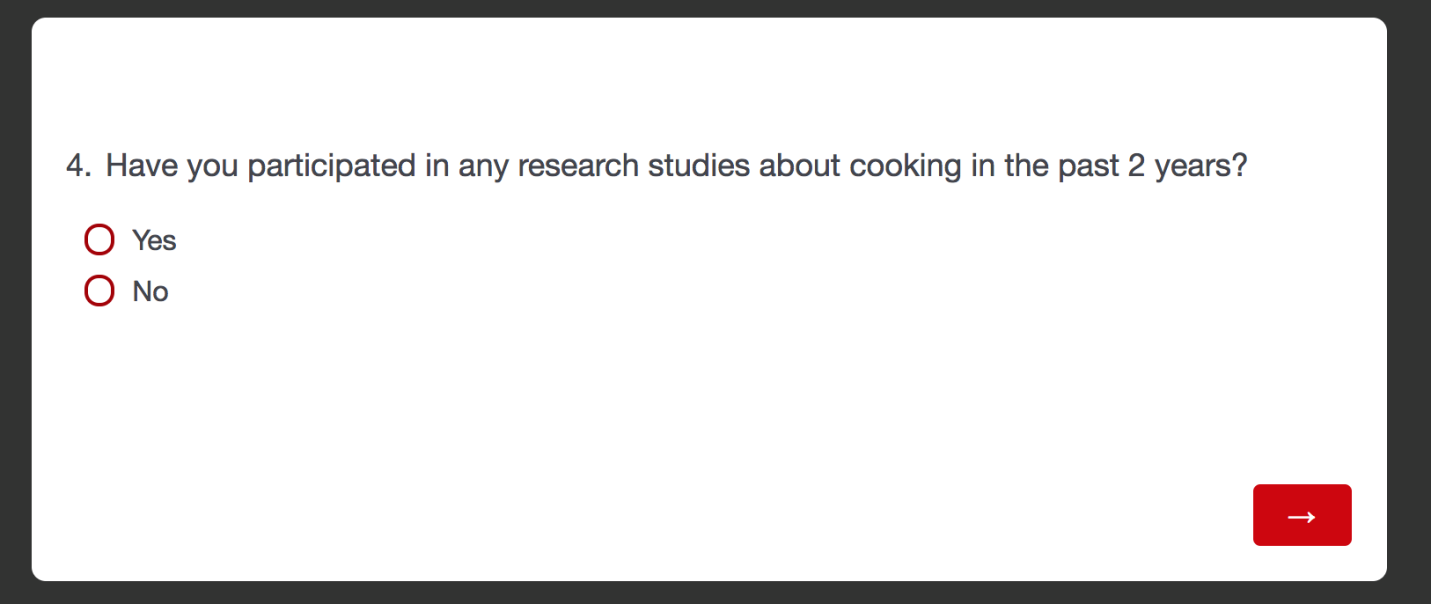Image resolution: width=1431 pixels, height=604 pixels.
Task: Click the "Yes" answer label text
Action: pyautogui.click(x=154, y=240)
